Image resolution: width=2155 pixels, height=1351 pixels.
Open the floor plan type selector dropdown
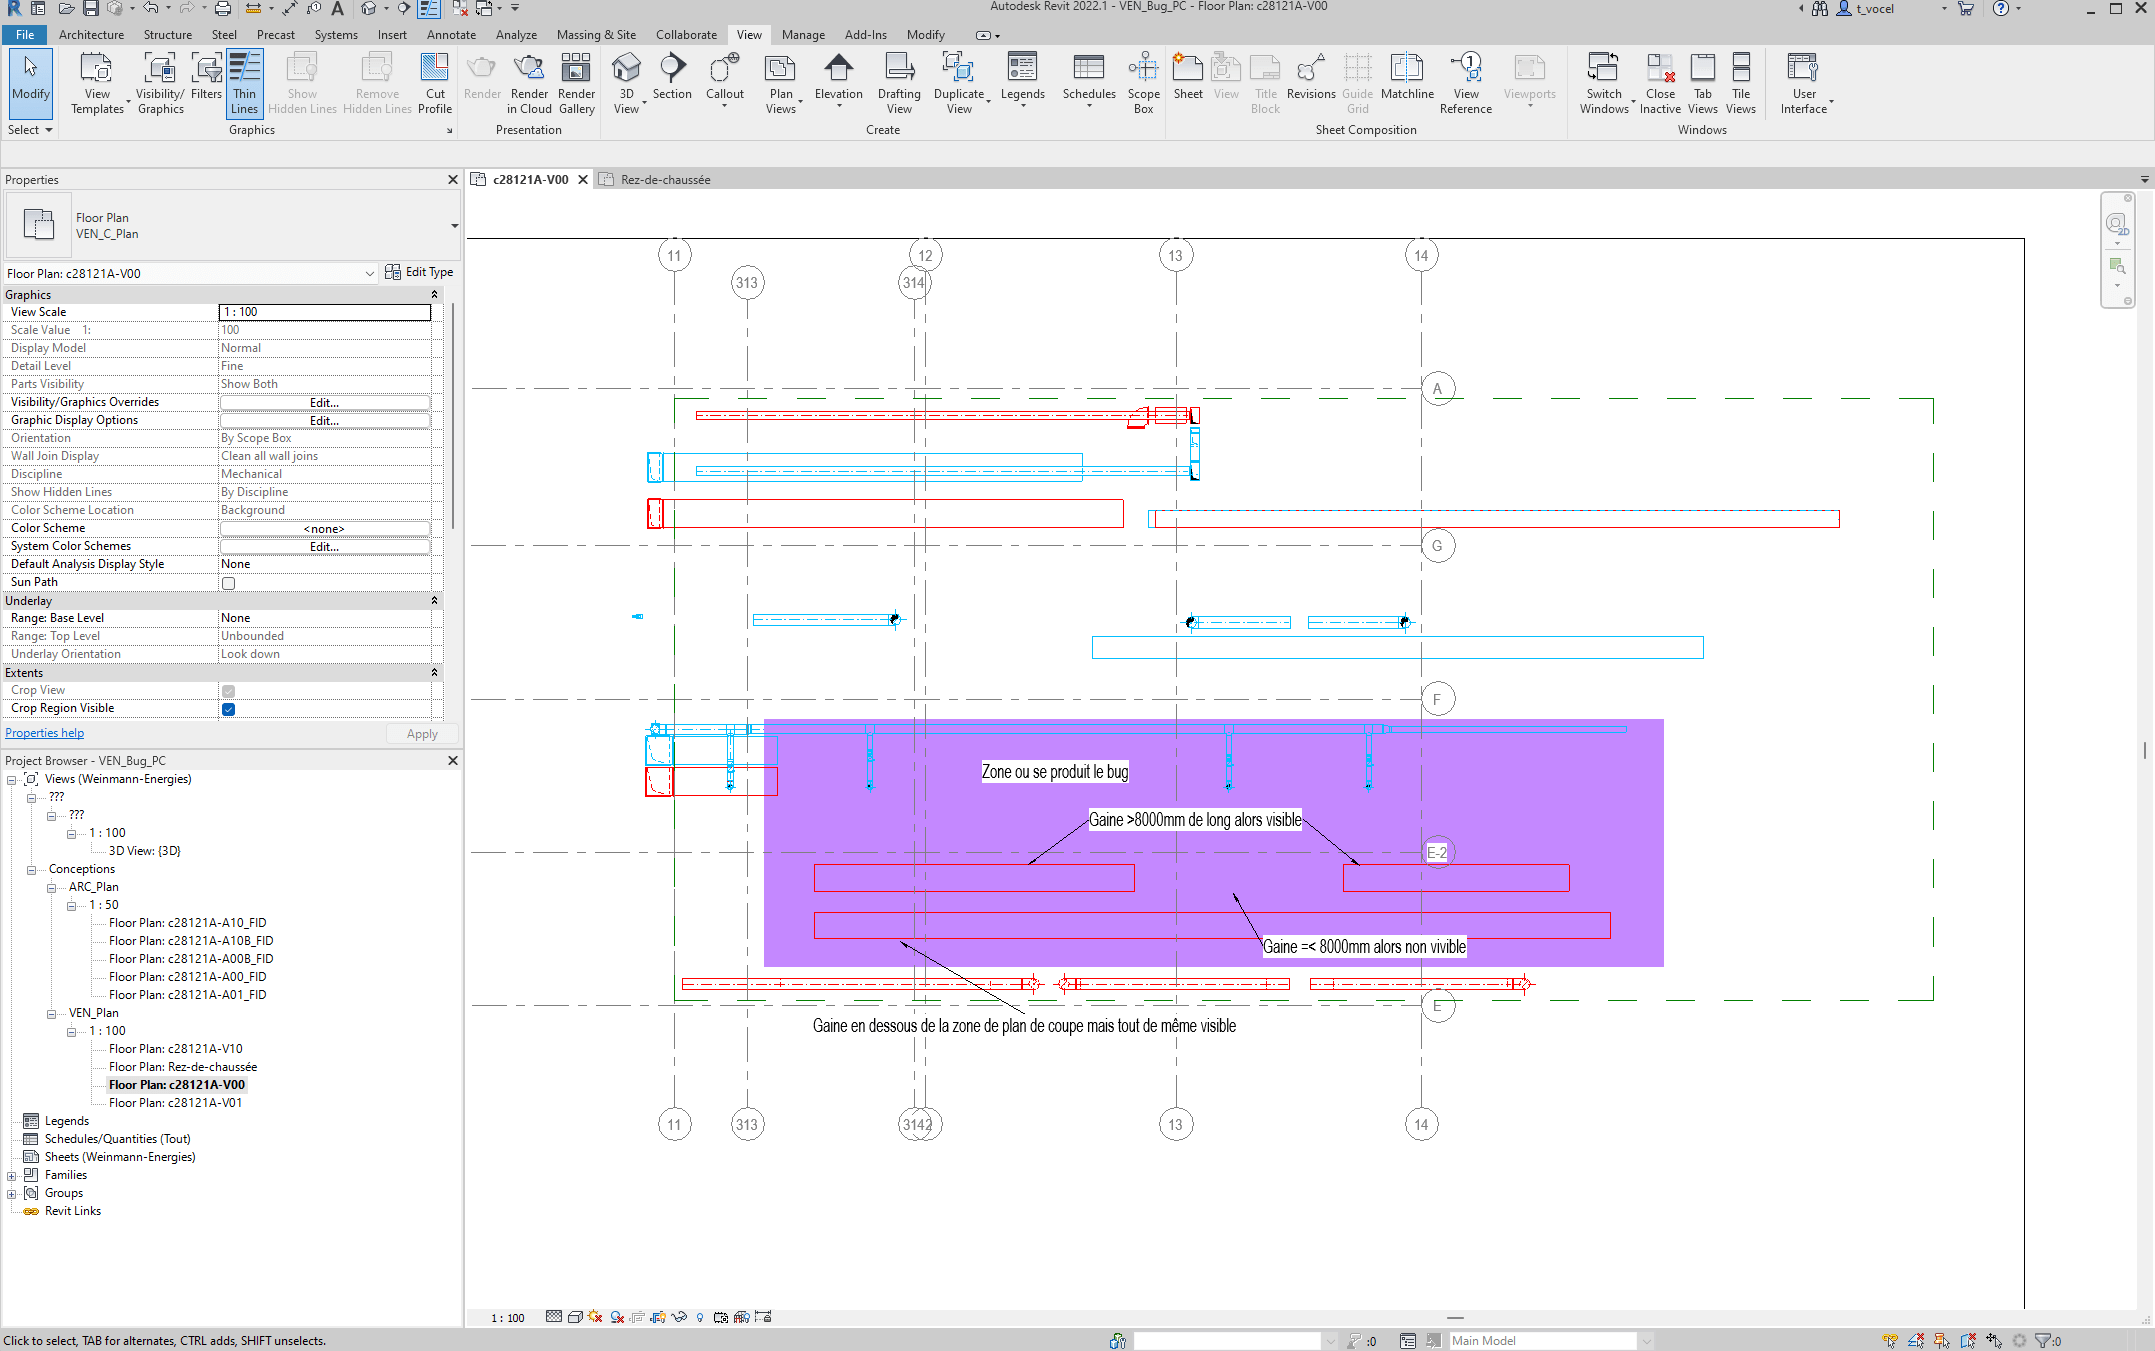[x=370, y=272]
